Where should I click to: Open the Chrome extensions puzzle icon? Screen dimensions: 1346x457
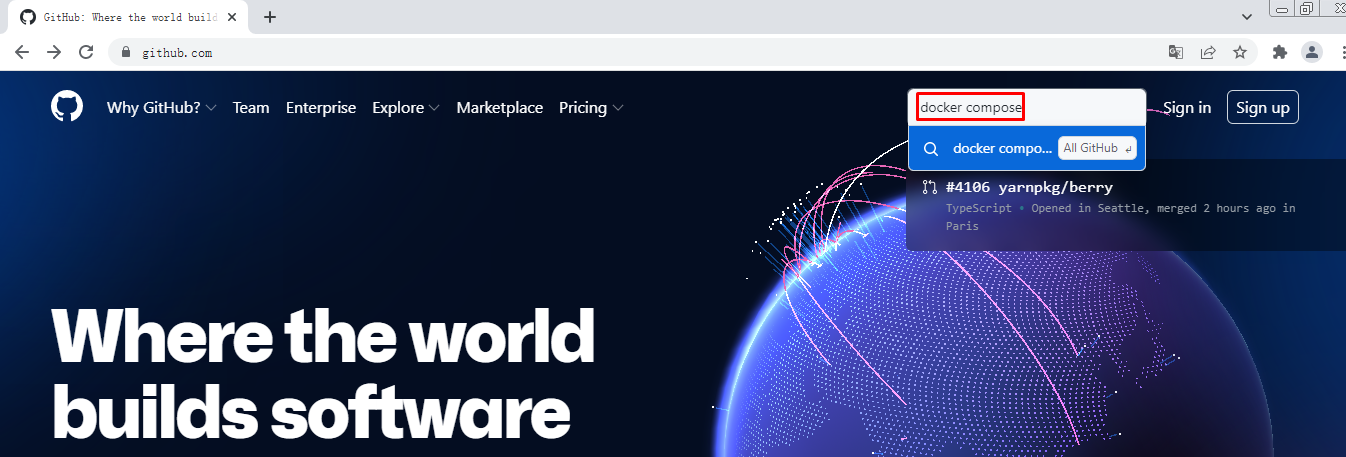tap(1279, 53)
